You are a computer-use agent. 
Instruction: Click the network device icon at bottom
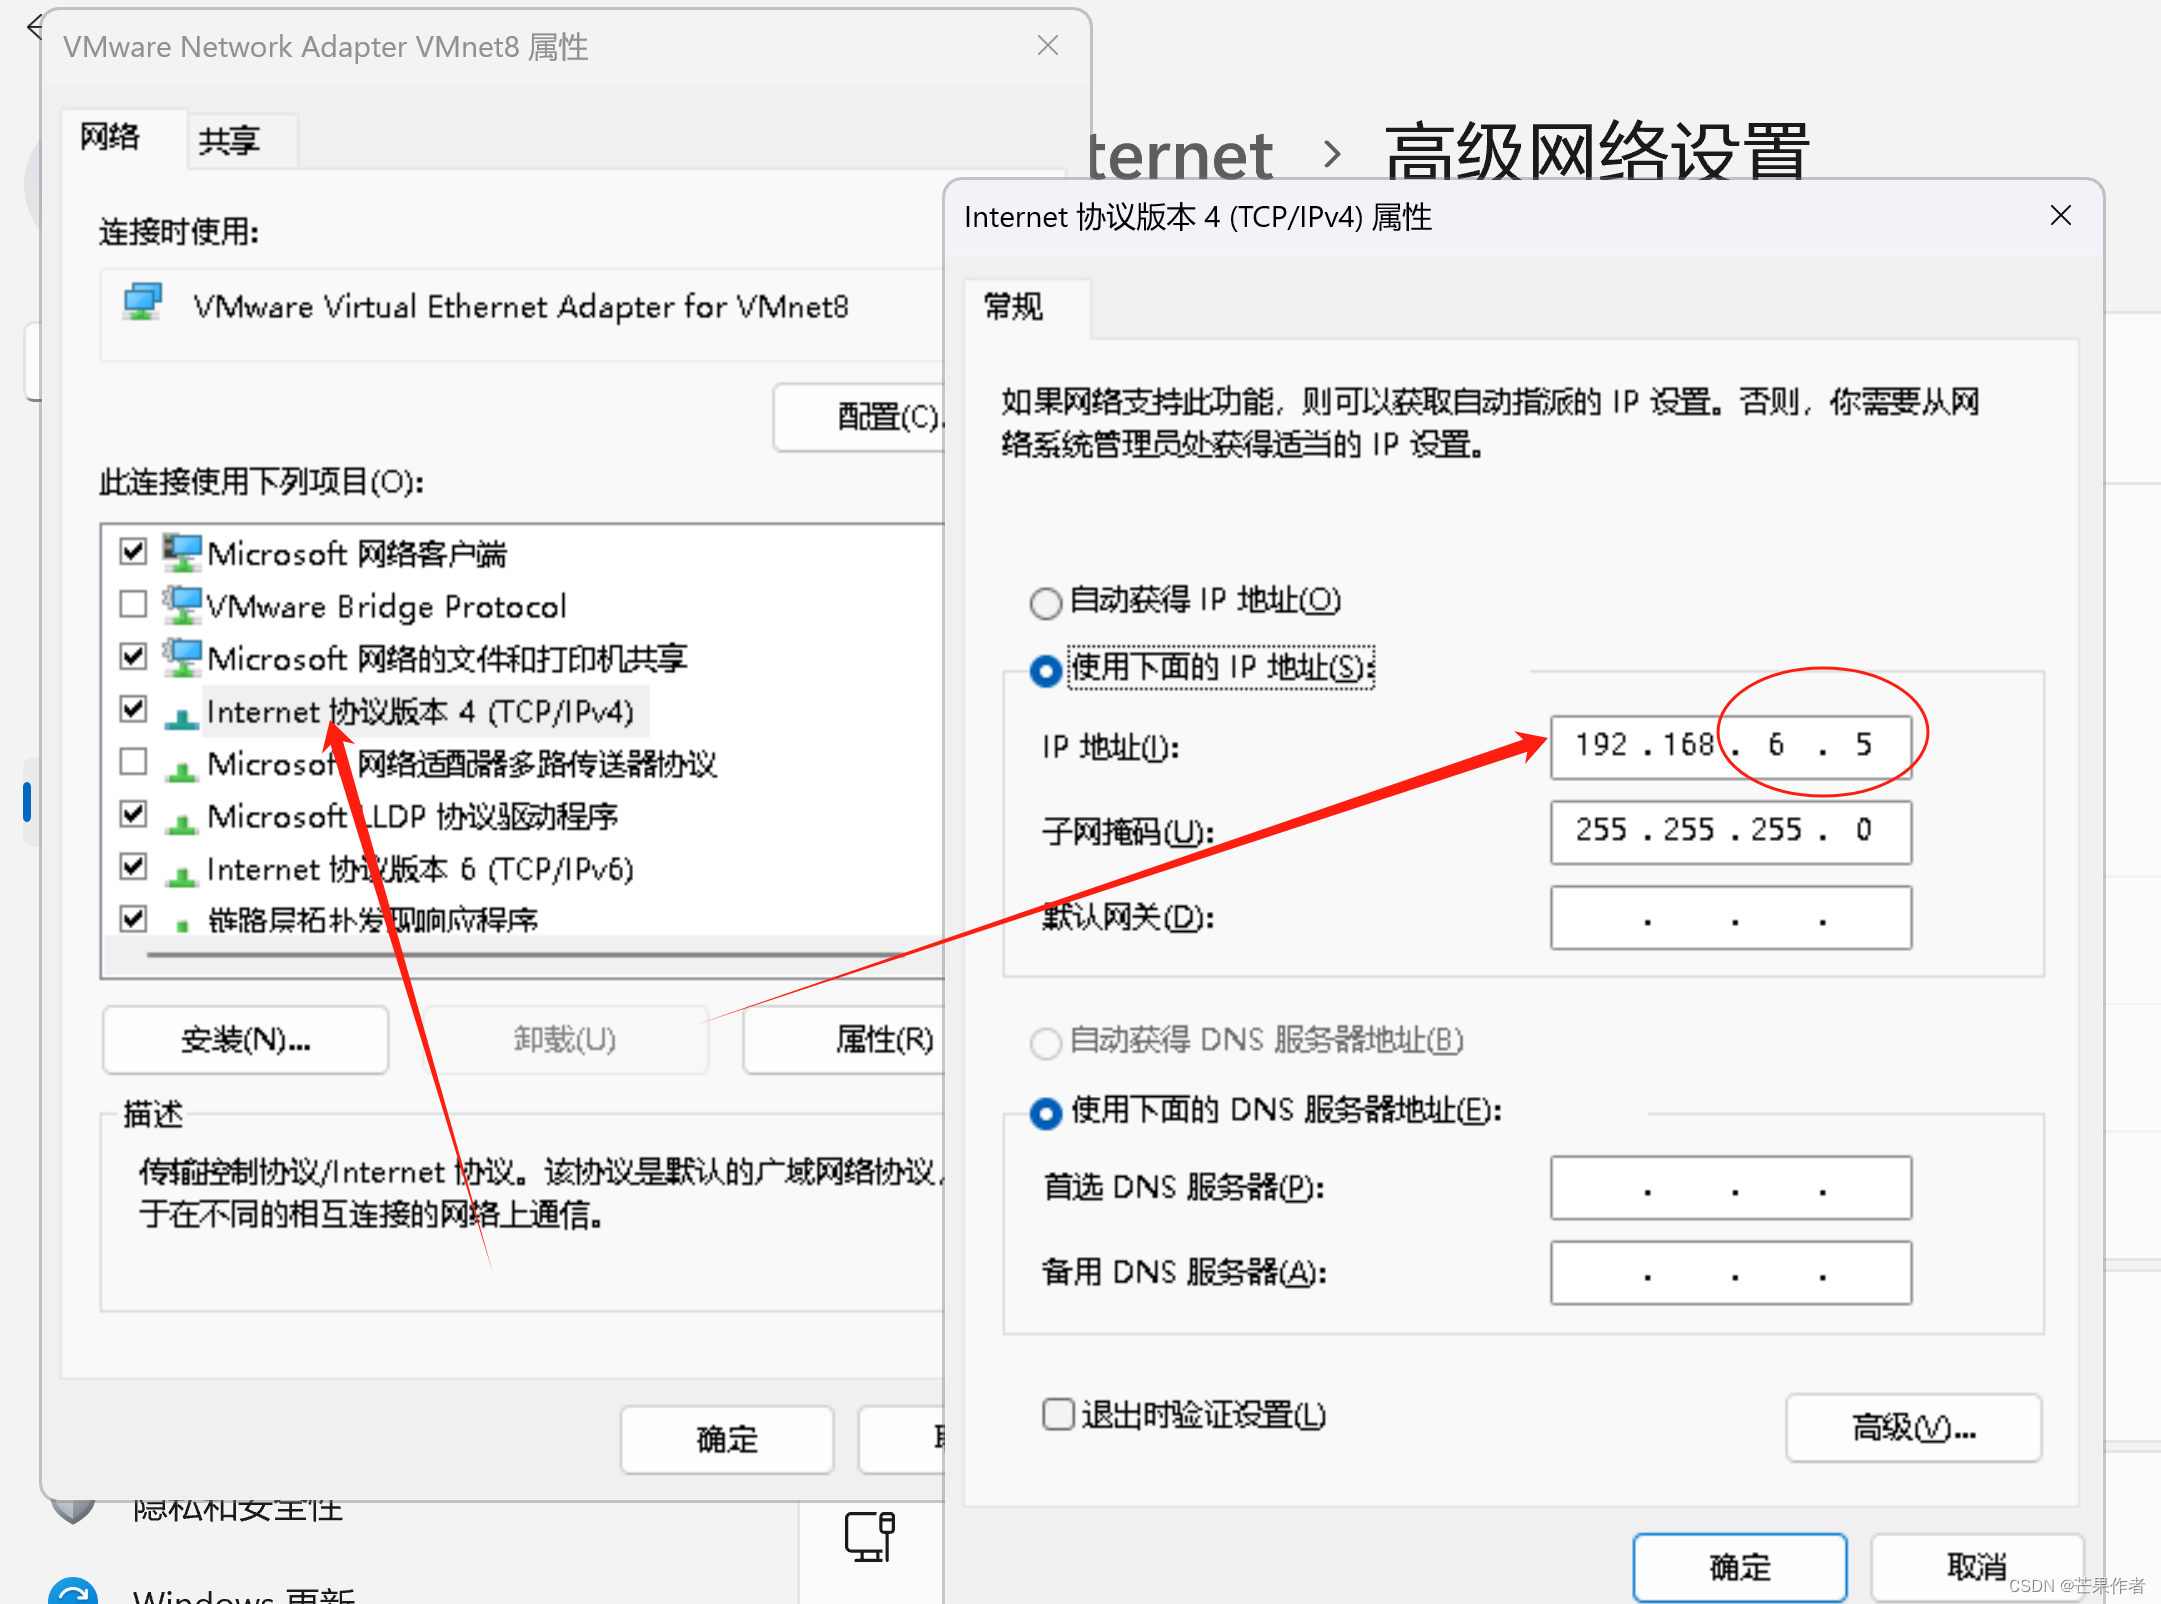[869, 1536]
